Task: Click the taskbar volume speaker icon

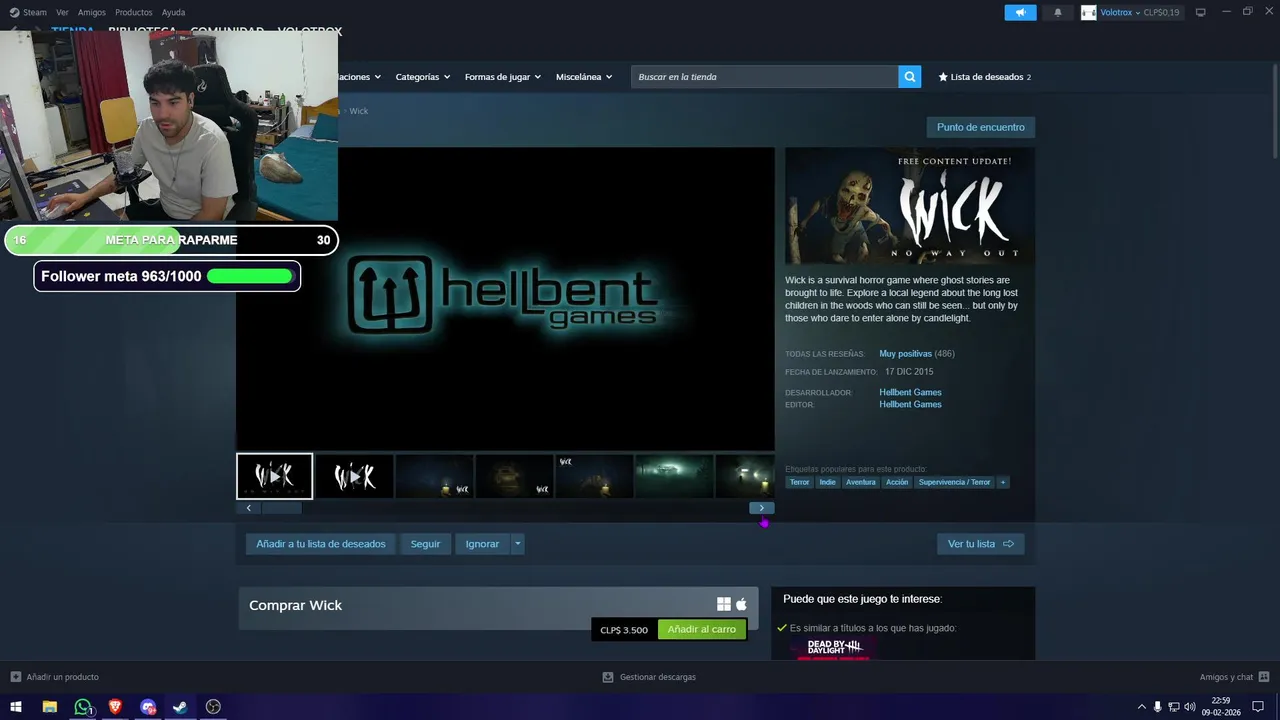Action: pyautogui.click(x=1190, y=707)
